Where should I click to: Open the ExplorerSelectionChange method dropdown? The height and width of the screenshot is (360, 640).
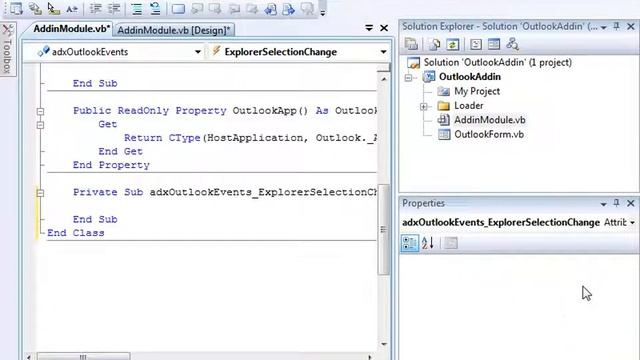pyautogui.click(x=383, y=52)
